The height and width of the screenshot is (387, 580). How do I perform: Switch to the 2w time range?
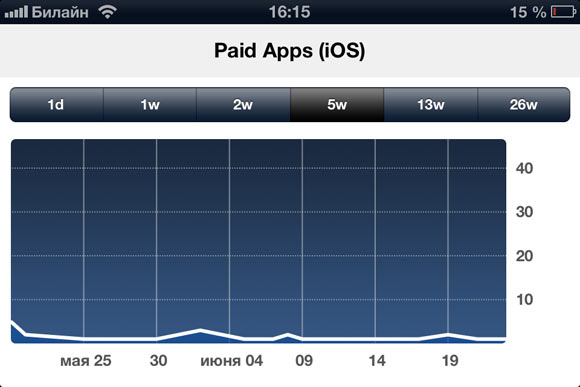tap(243, 105)
